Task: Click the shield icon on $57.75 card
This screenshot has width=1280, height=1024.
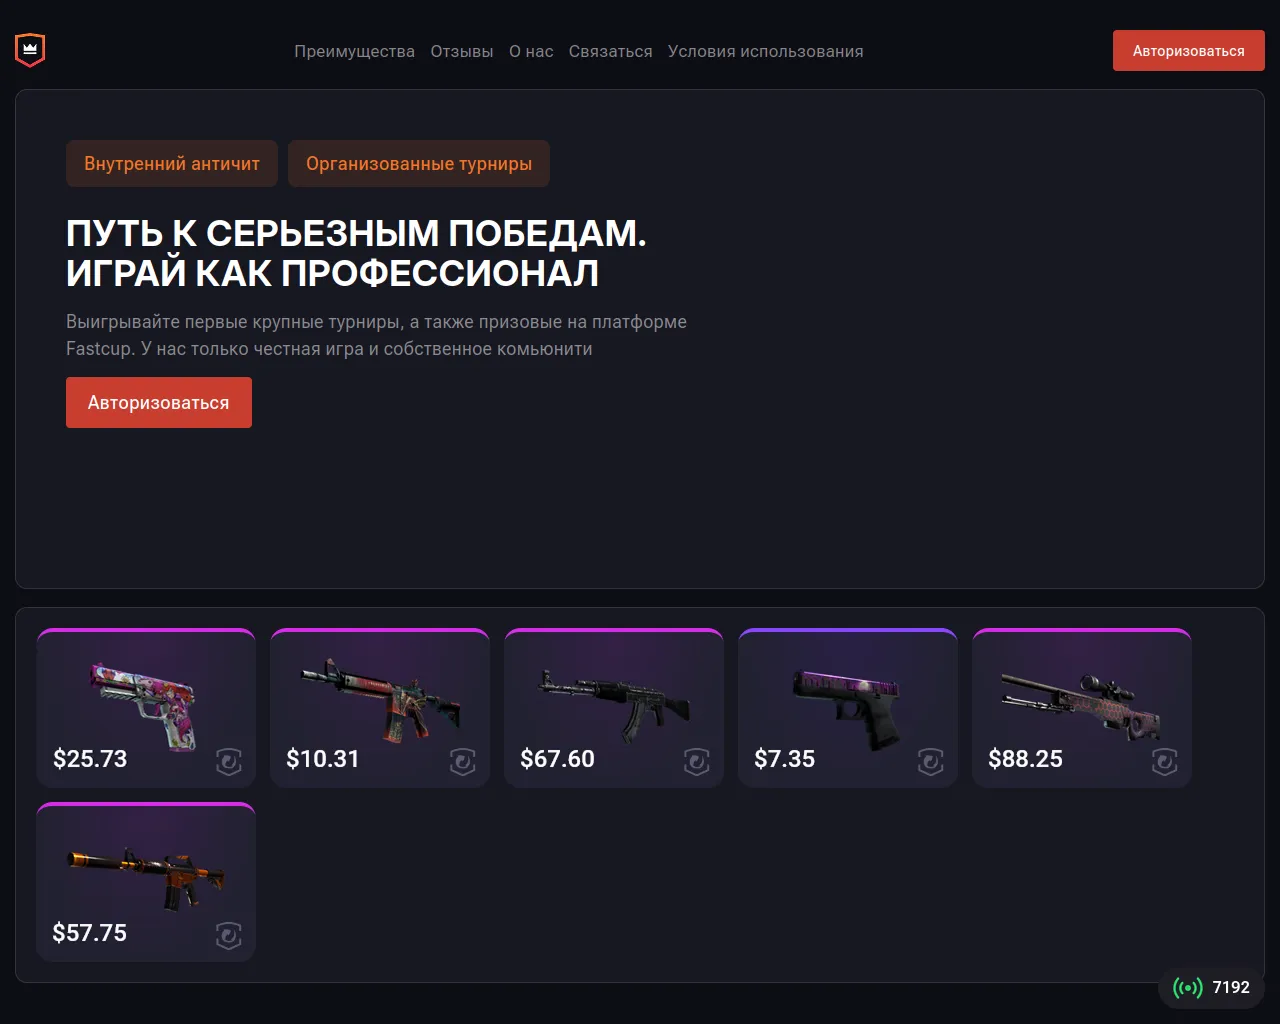Action: point(229,936)
